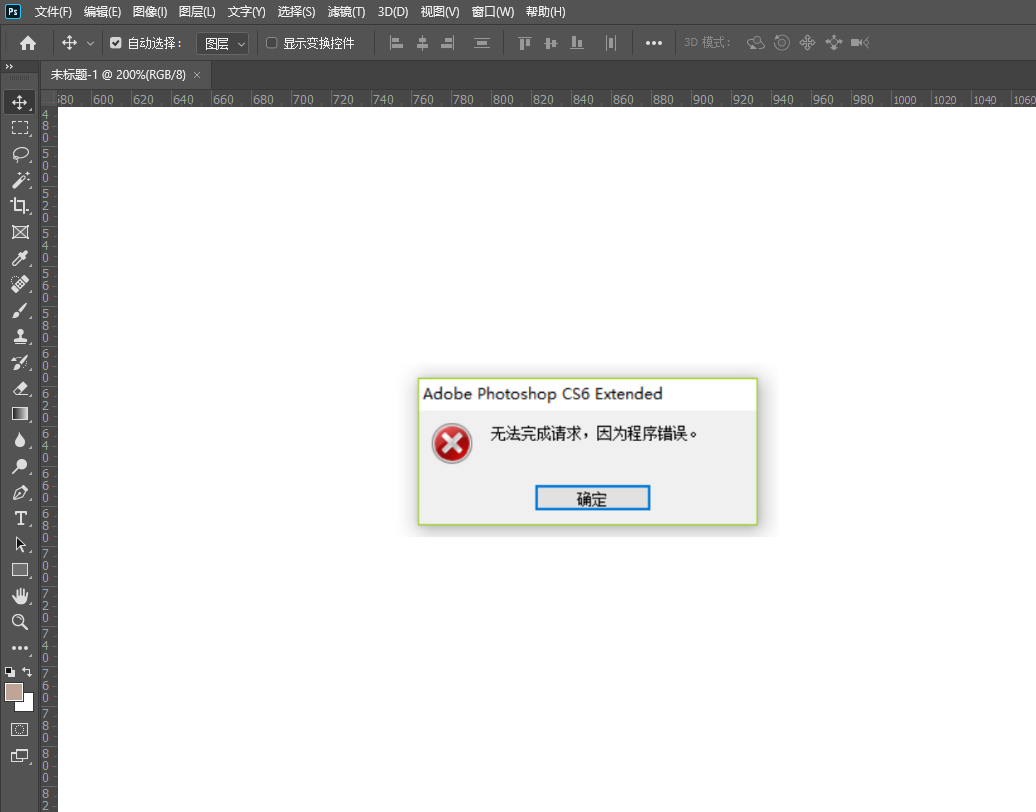Select the Magic Wand tool
This screenshot has height=812, width=1036.
[x=20, y=180]
